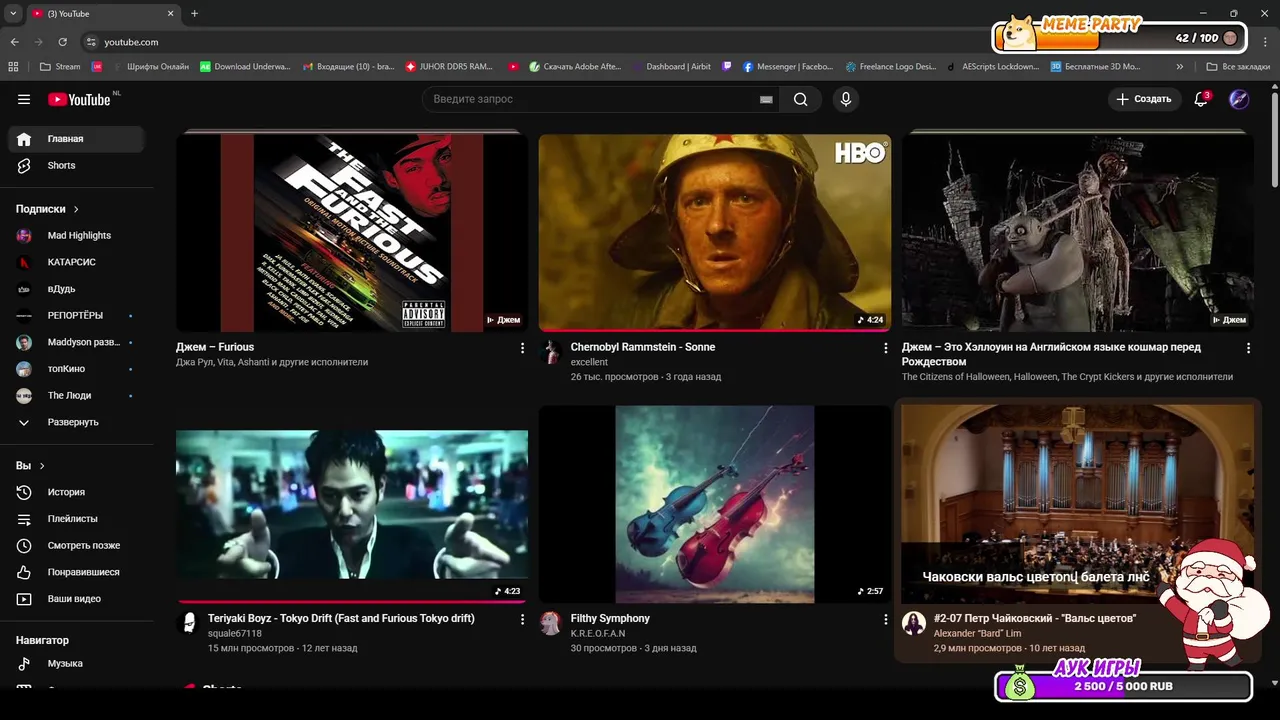Open more options for Джем Хэллоуин mix
Screen dimensions: 1280x720
[x=1248, y=348]
